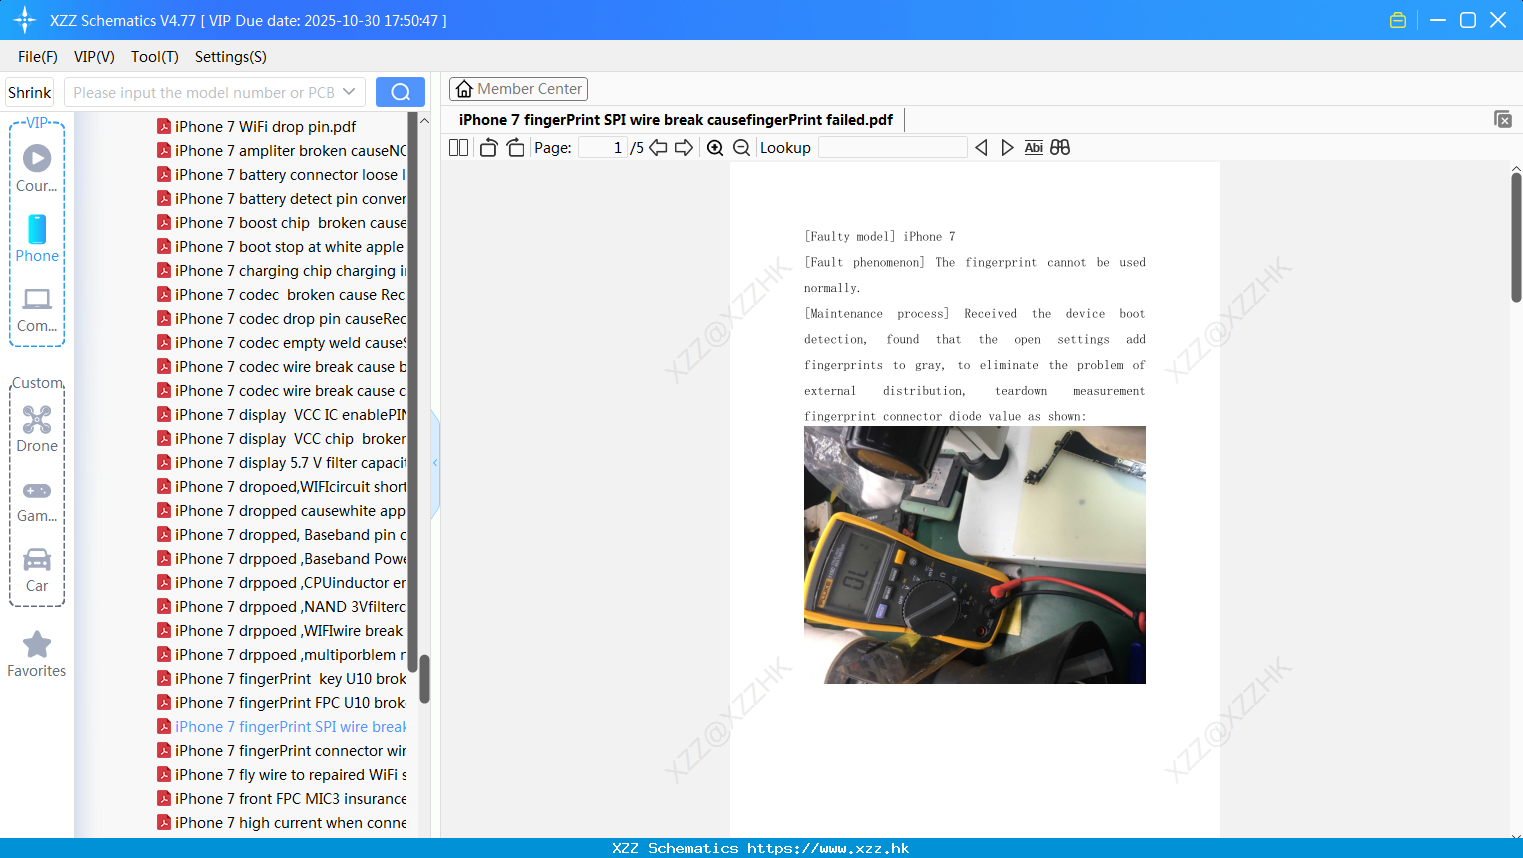
Task: Toggle two-page view in PDF toolbar
Action: pyautogui.click(x=458, y=148)
